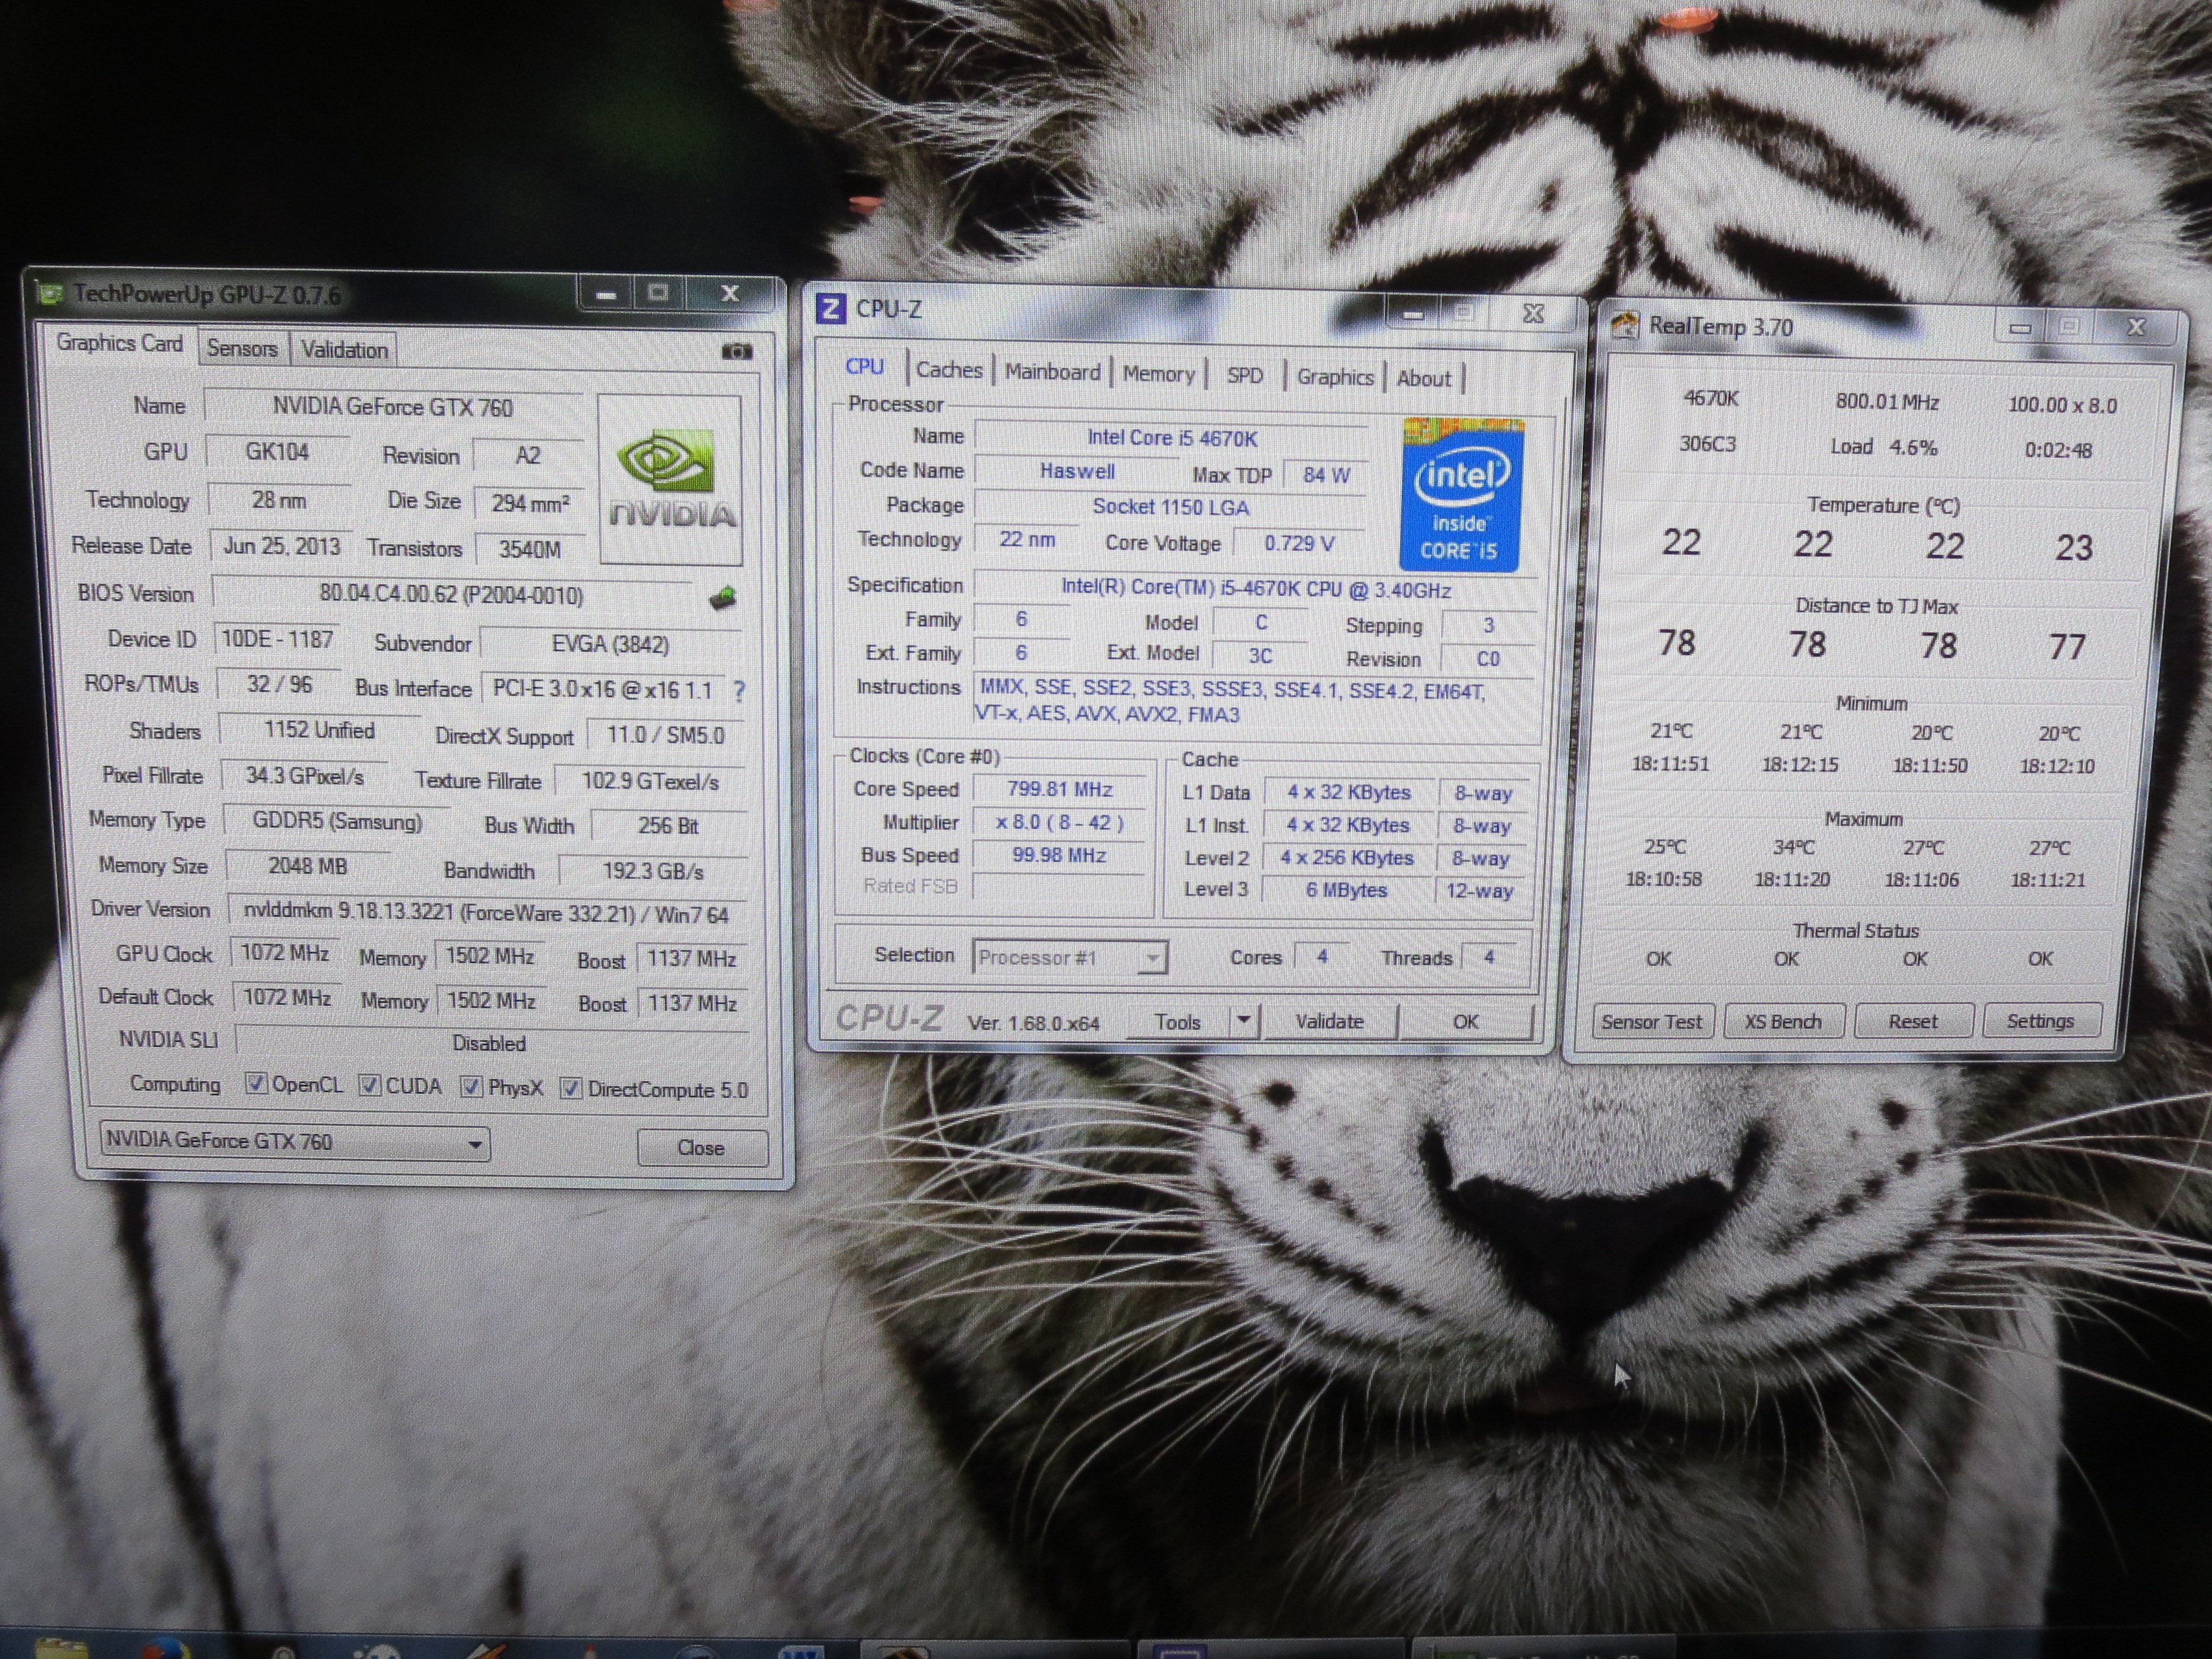Screen dimensions: 2212x1659
Task: Open the About tab in CPU-Z
Action: pyautogui.click(x=1423, y=378)
